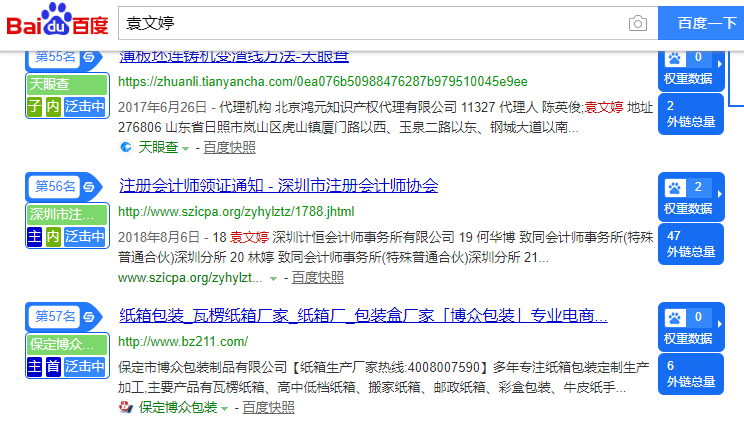Click the rank 57 refresh icon

click(x=89, y=317)
